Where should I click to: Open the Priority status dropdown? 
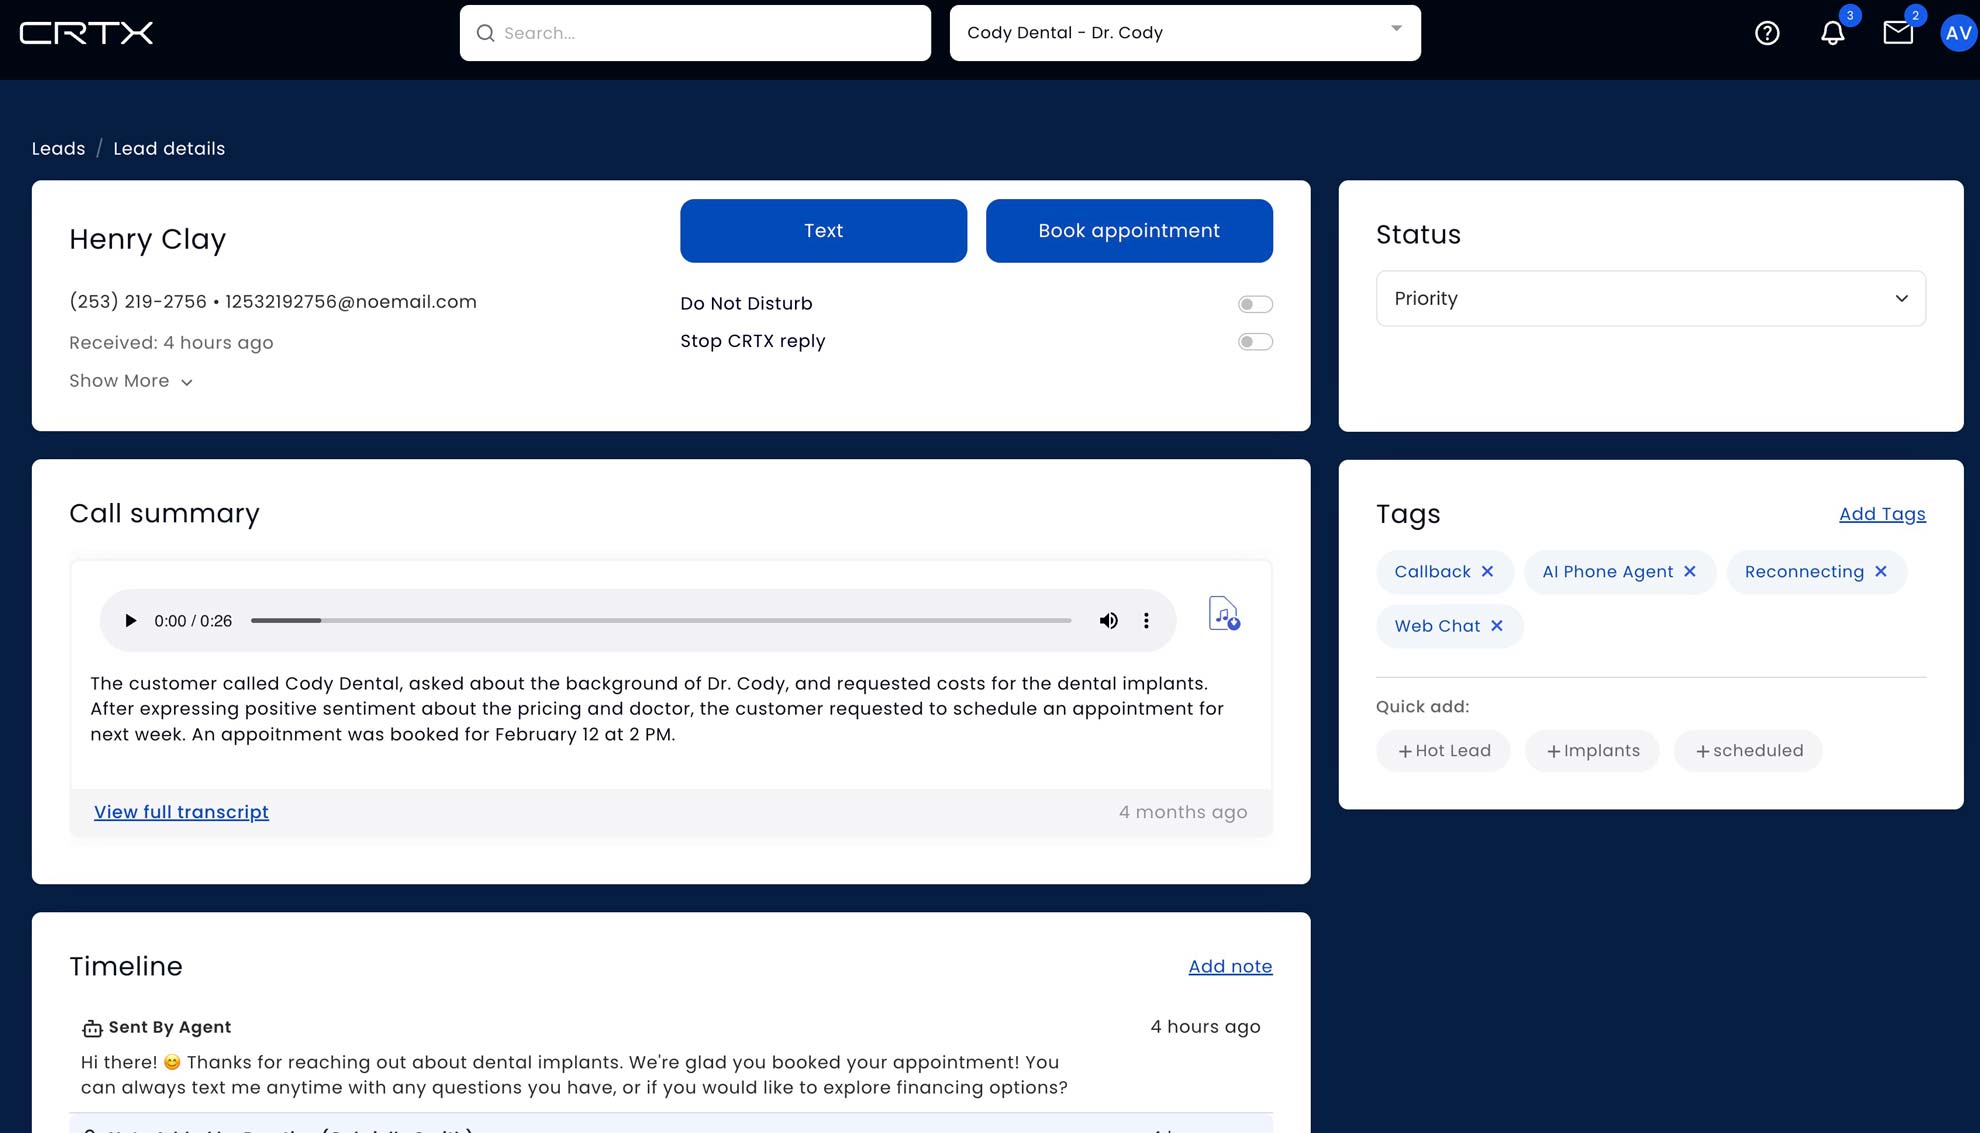[1650, 298]
